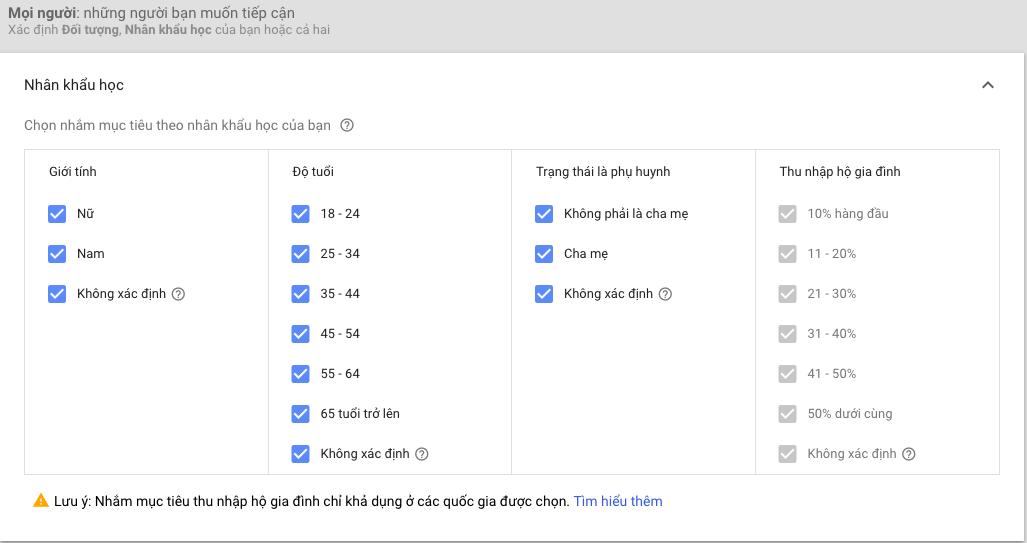Click the 10% hàng đầu income checkbox
1027x543 pixels.
[787, 214]
